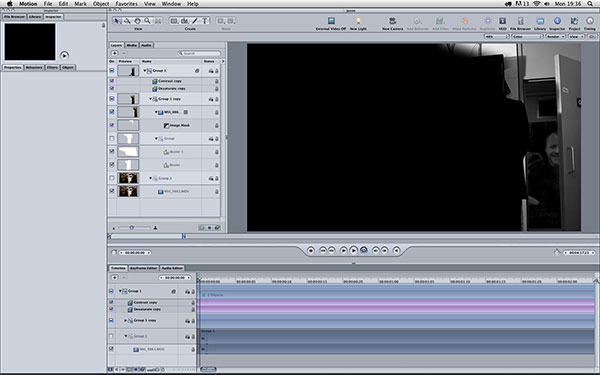Select the Pan hand tool
Screen dimensions: 600x375
(x=137, y=21)
